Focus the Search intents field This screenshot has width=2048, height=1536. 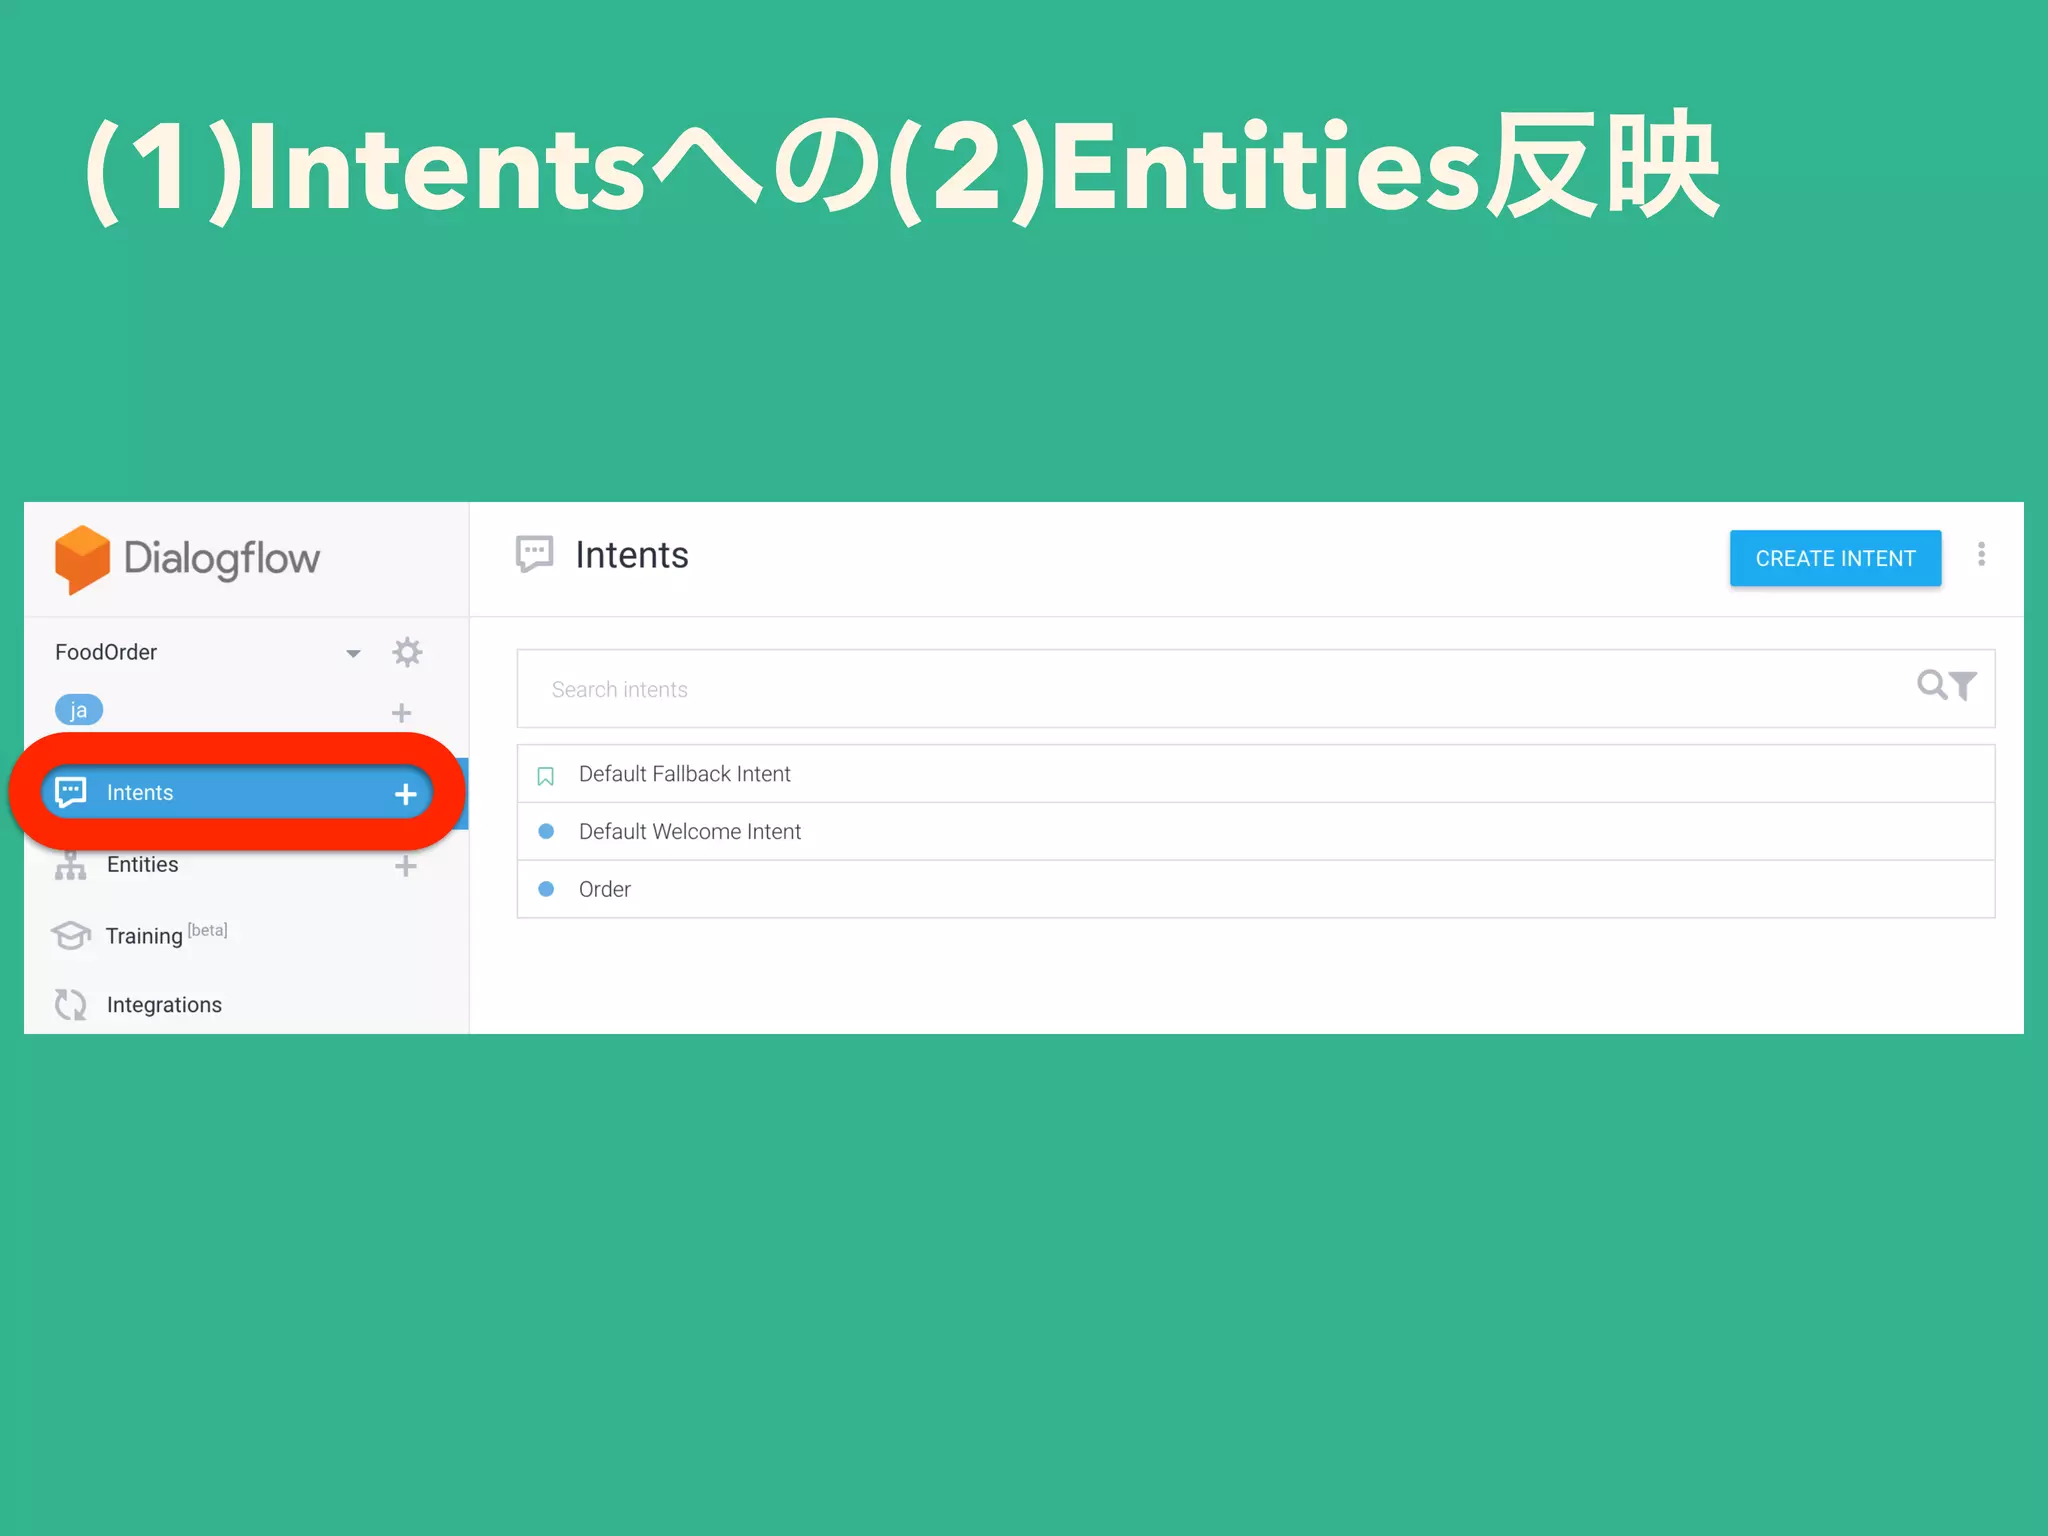1255,689
